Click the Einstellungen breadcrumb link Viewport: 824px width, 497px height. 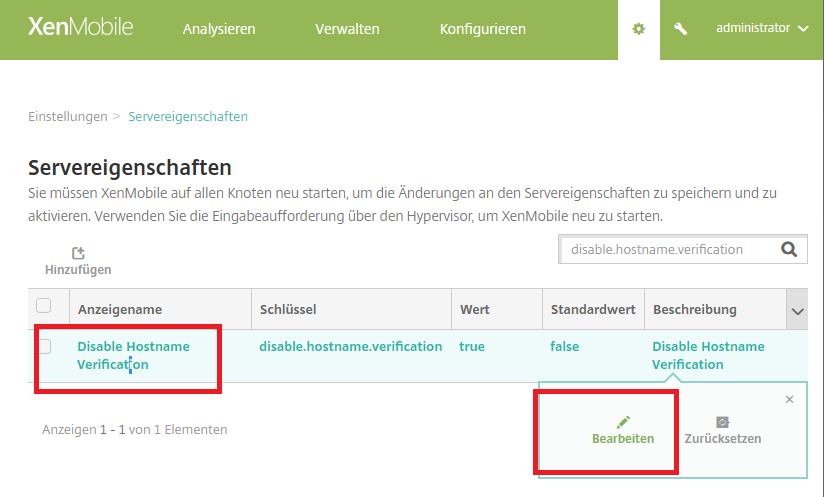point(67,116)
